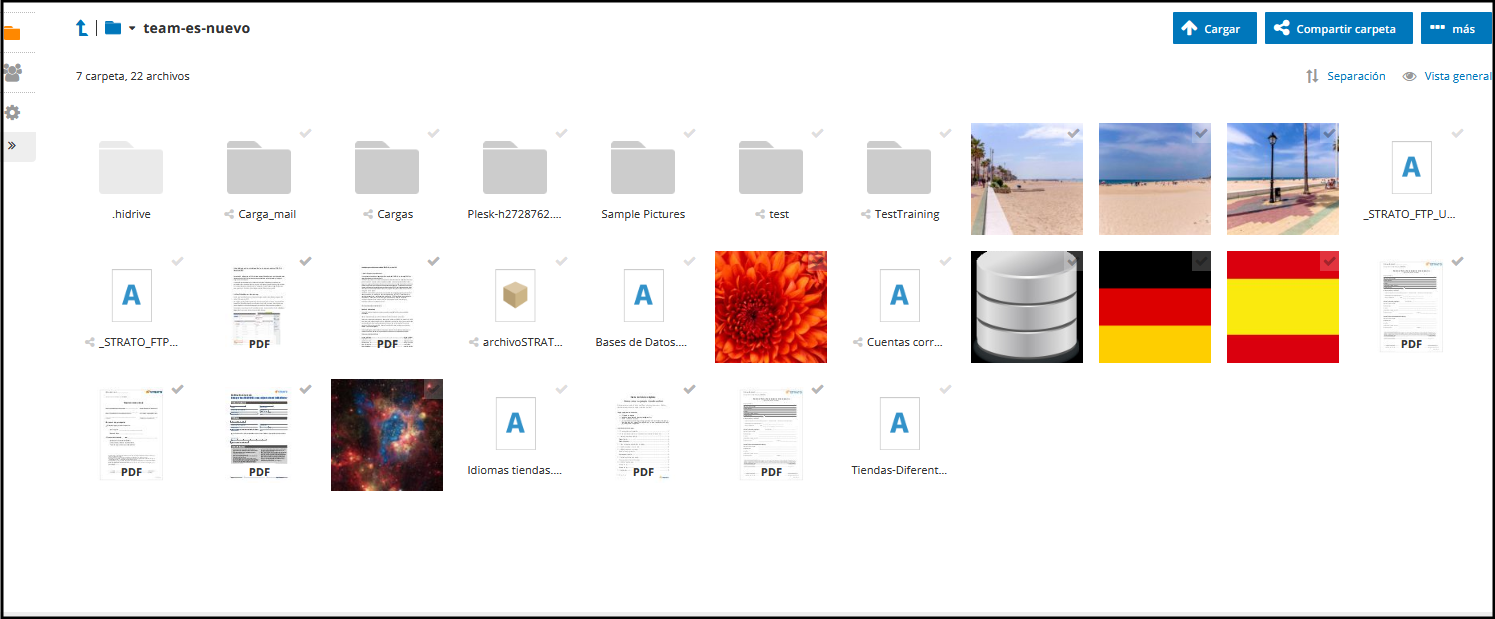Select the team members sidebar icon
The height and width of the screenshot is (619, 1495).
click(x=13, y=72)
